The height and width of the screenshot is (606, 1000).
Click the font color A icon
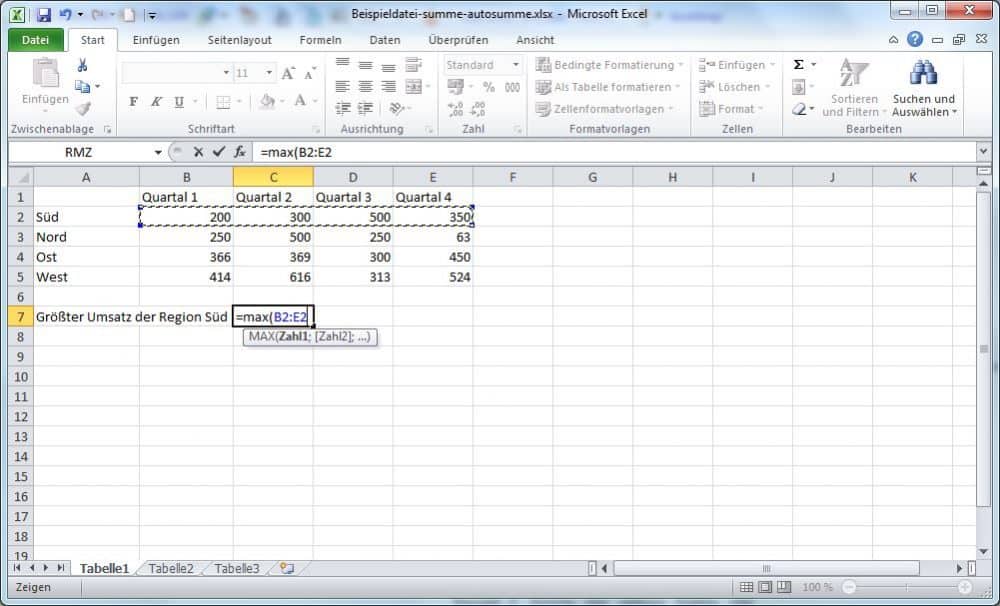pos(300,101)
